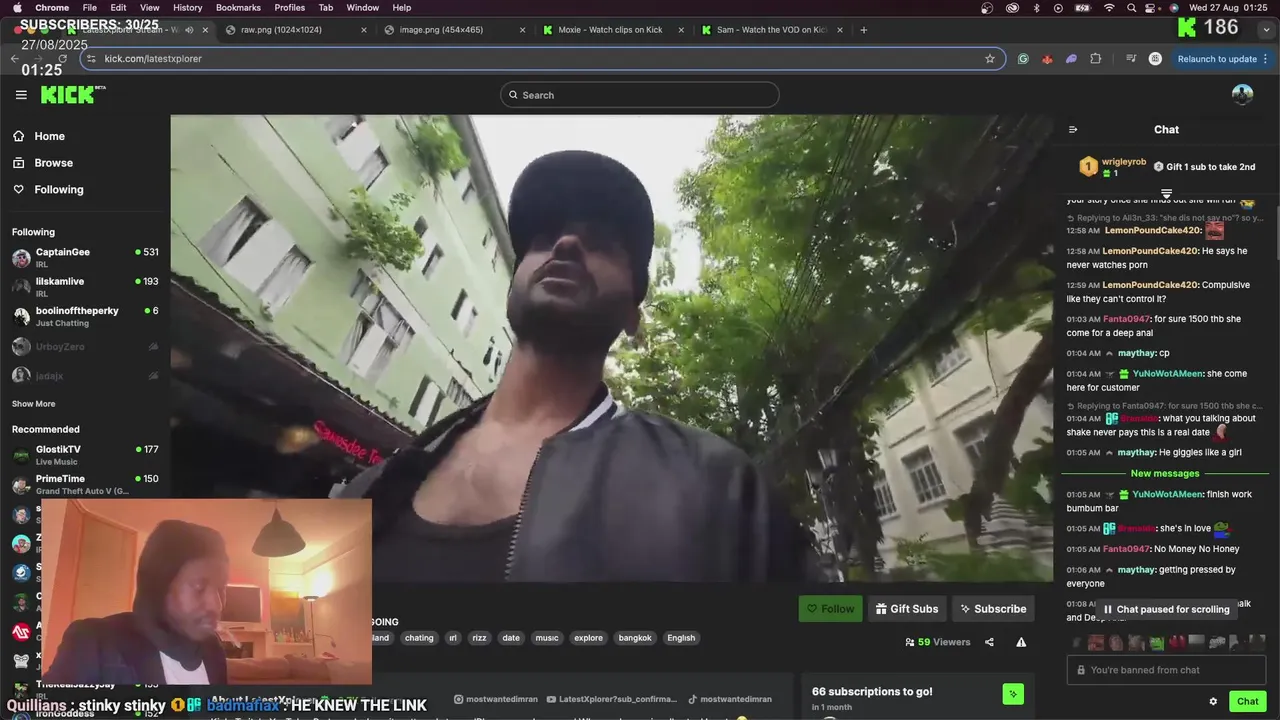The image size is (1280, 720).
Task: Click green Chat send button
Action: pyautogui.click(x=1247, y=701)
